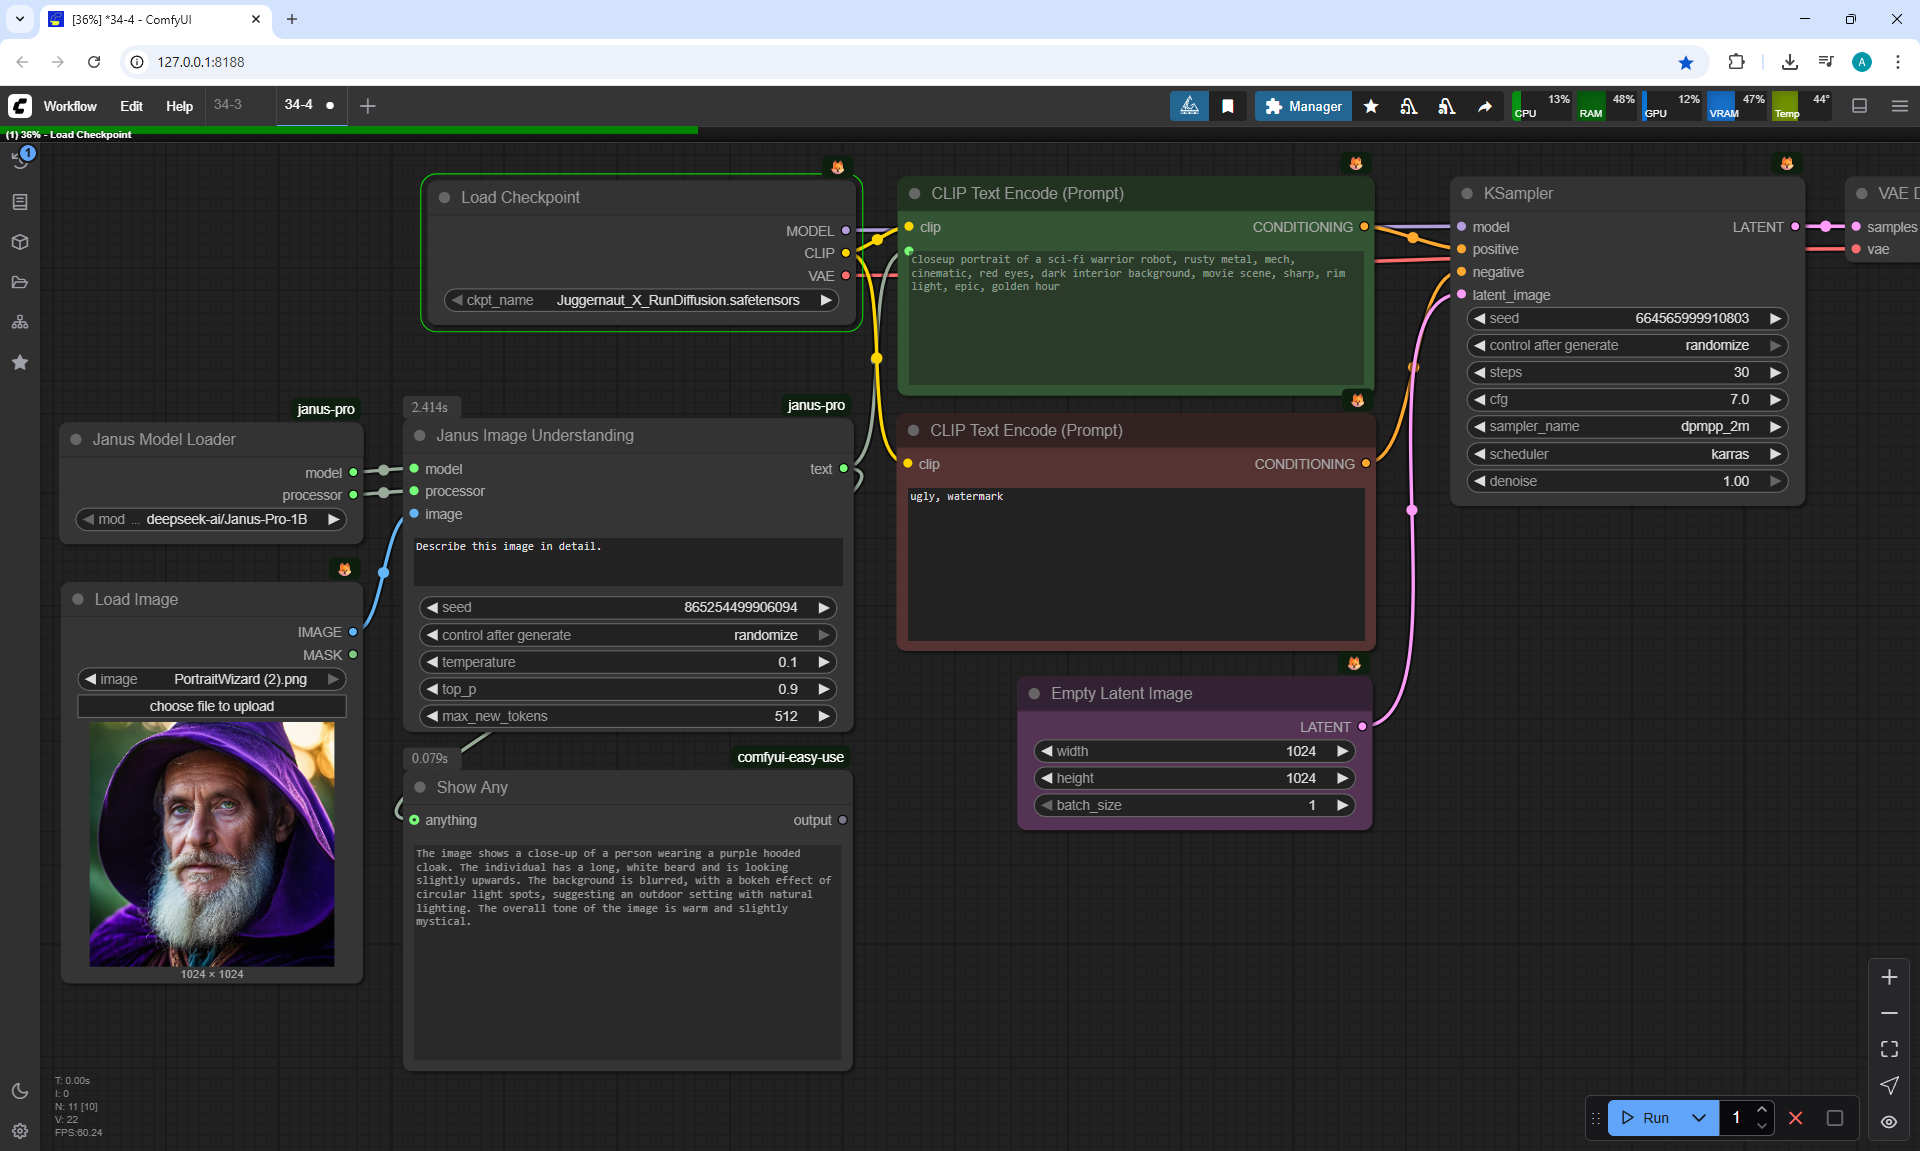This screenshot has width=1920, height=1151.
Task: Click the temperature slider in Janus node
Action: [x=628, y=662]
